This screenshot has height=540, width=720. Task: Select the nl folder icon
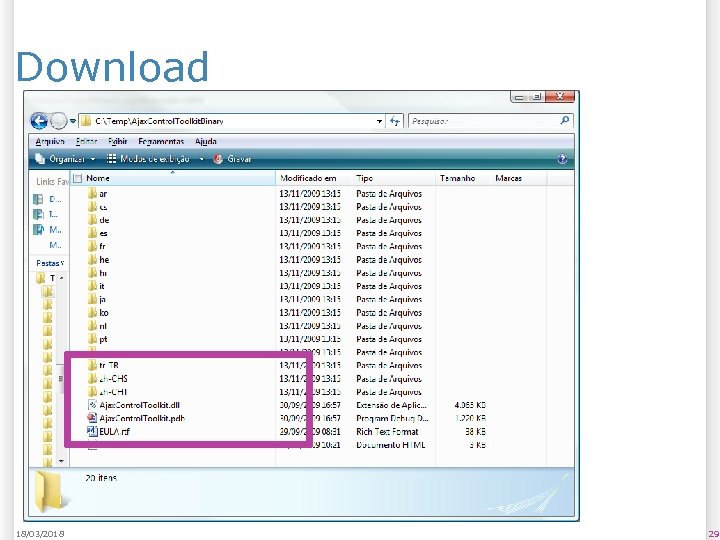click(x=92, y=326)
